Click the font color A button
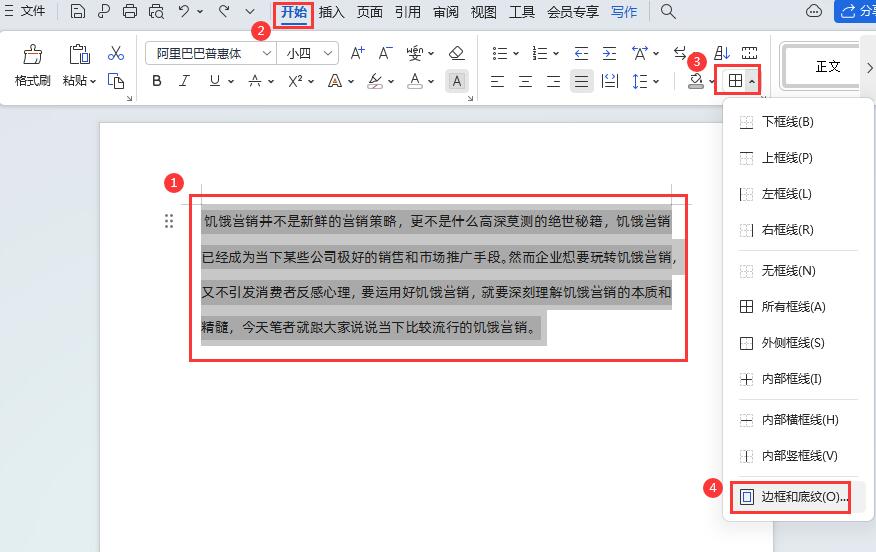Image resolution: width=876 pixels, height=552 pixels. [415, 81]
